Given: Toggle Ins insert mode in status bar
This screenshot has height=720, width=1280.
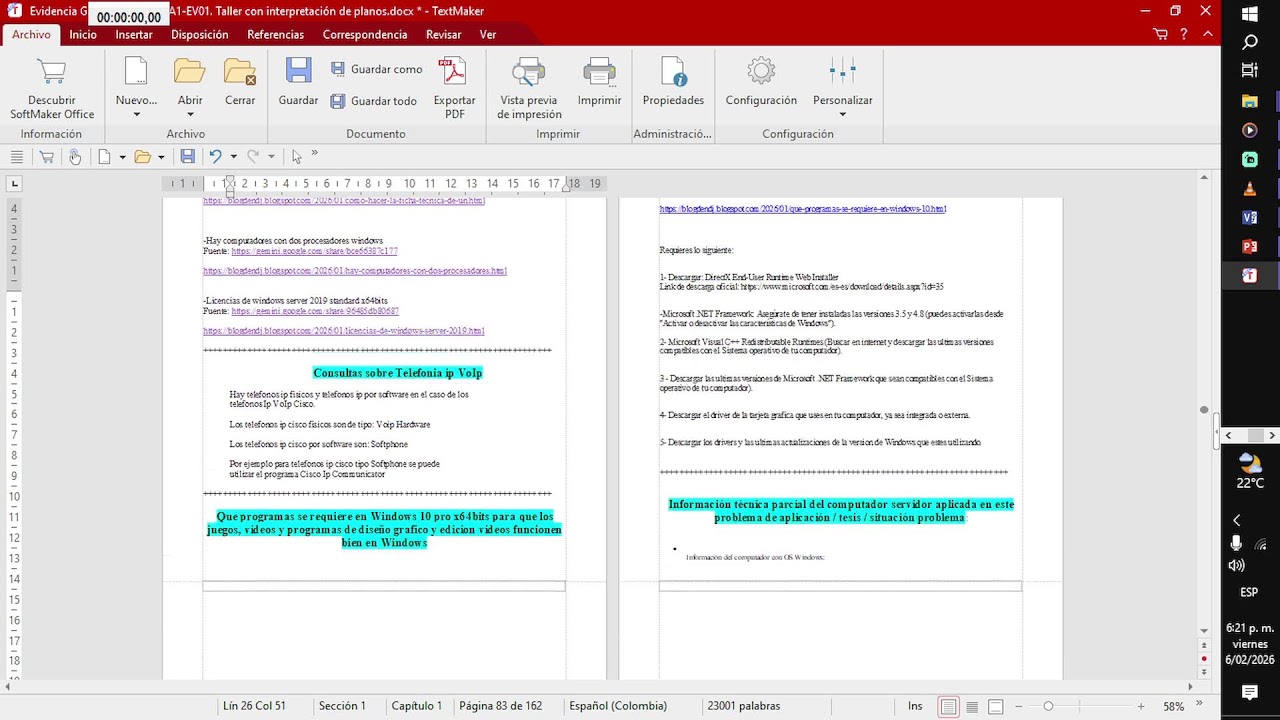Looking at the screenshot, I should coord(915,706).
